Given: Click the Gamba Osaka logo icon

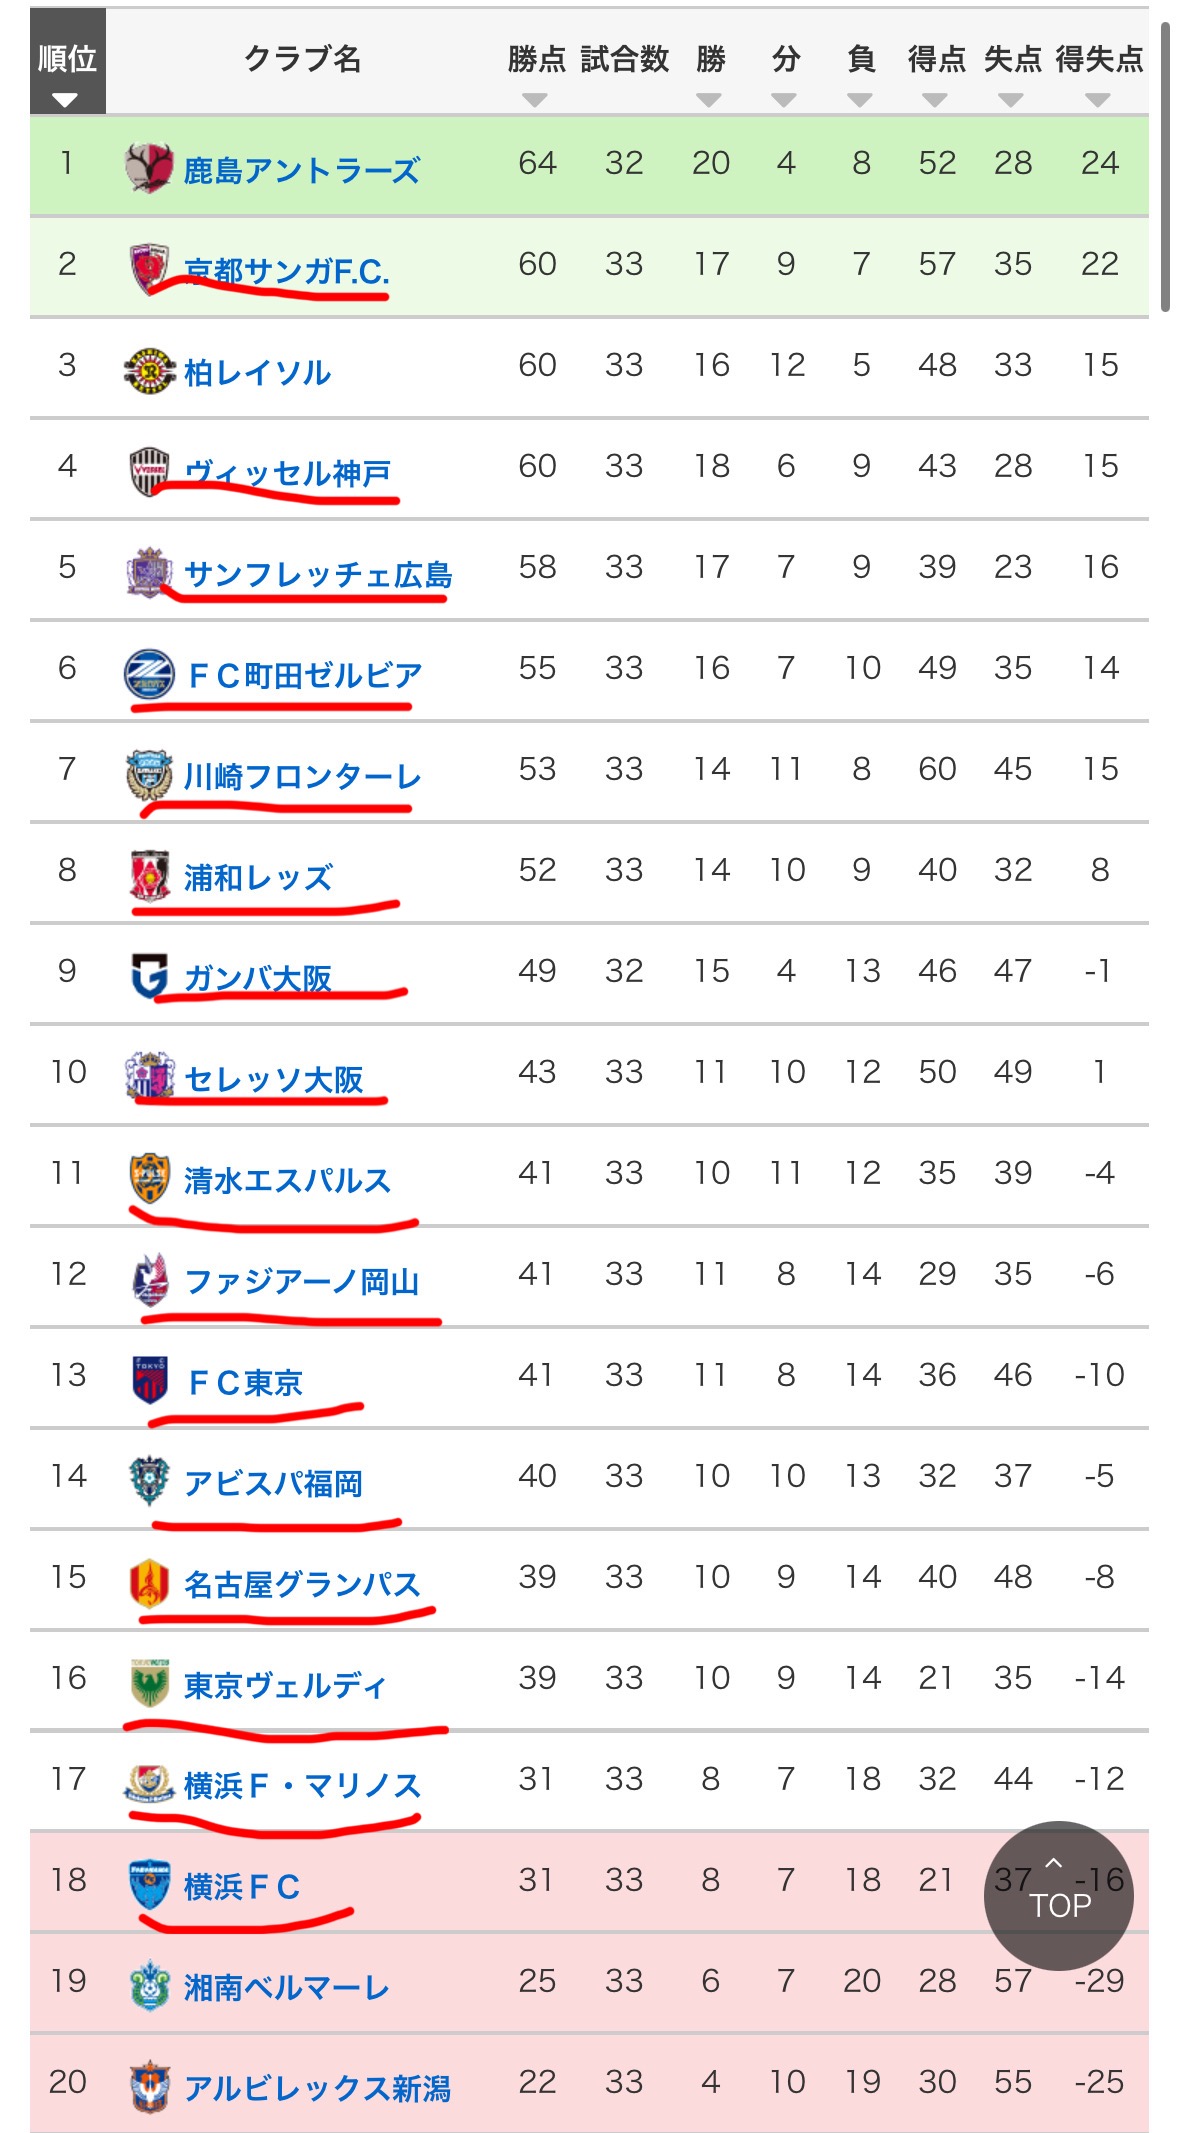Looking at the screenshot, I should click(149, 976).
